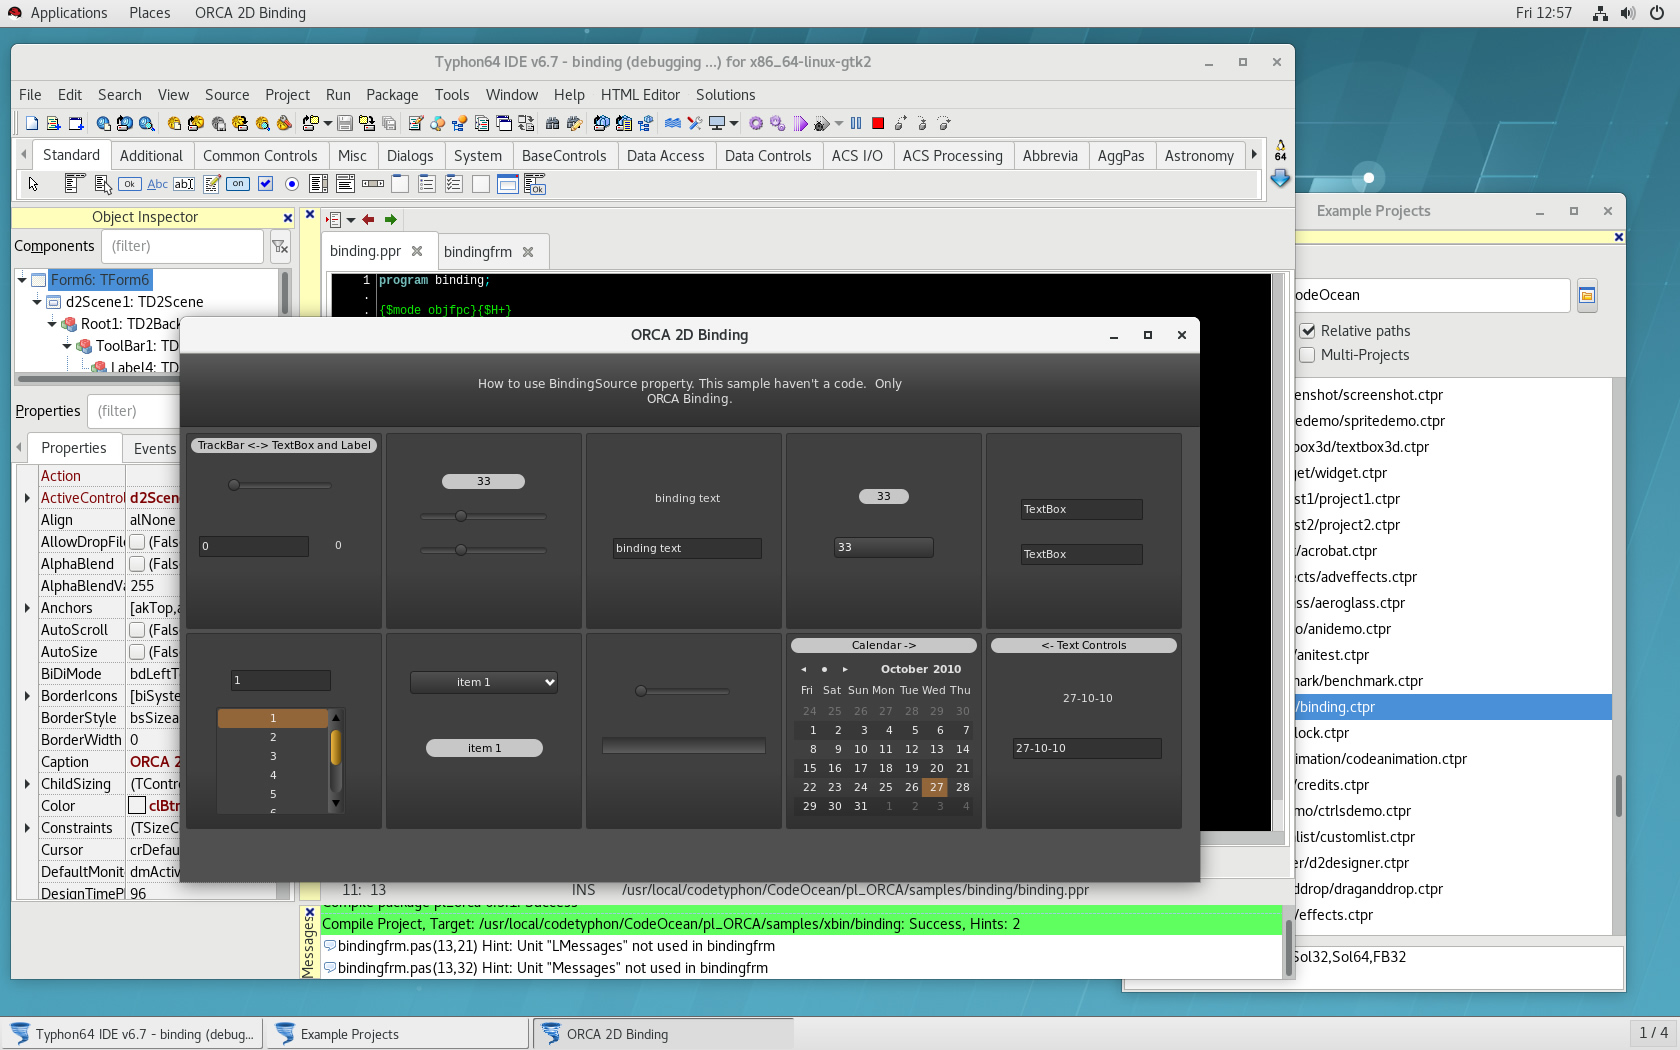Click the New Unit toolbar icon
This screenshot has height=1050, width=1680.
tap(54, 123)
